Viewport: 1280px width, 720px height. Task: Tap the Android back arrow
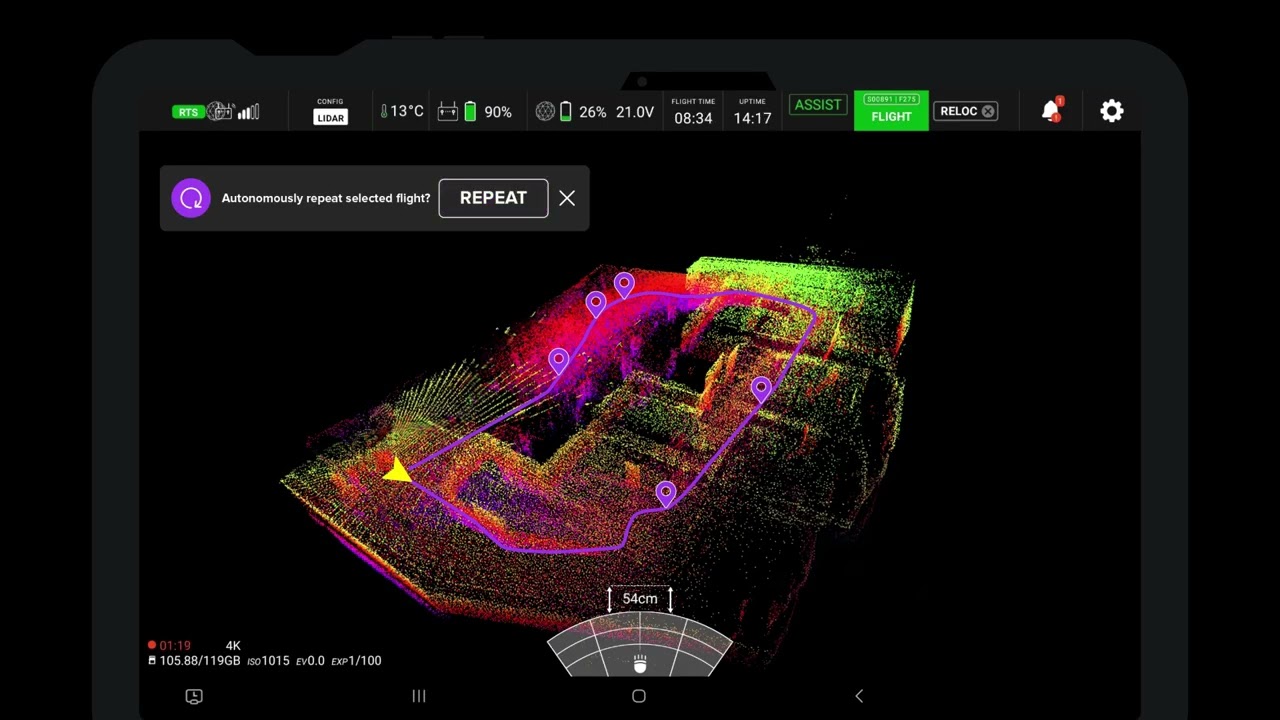(859, 696)
